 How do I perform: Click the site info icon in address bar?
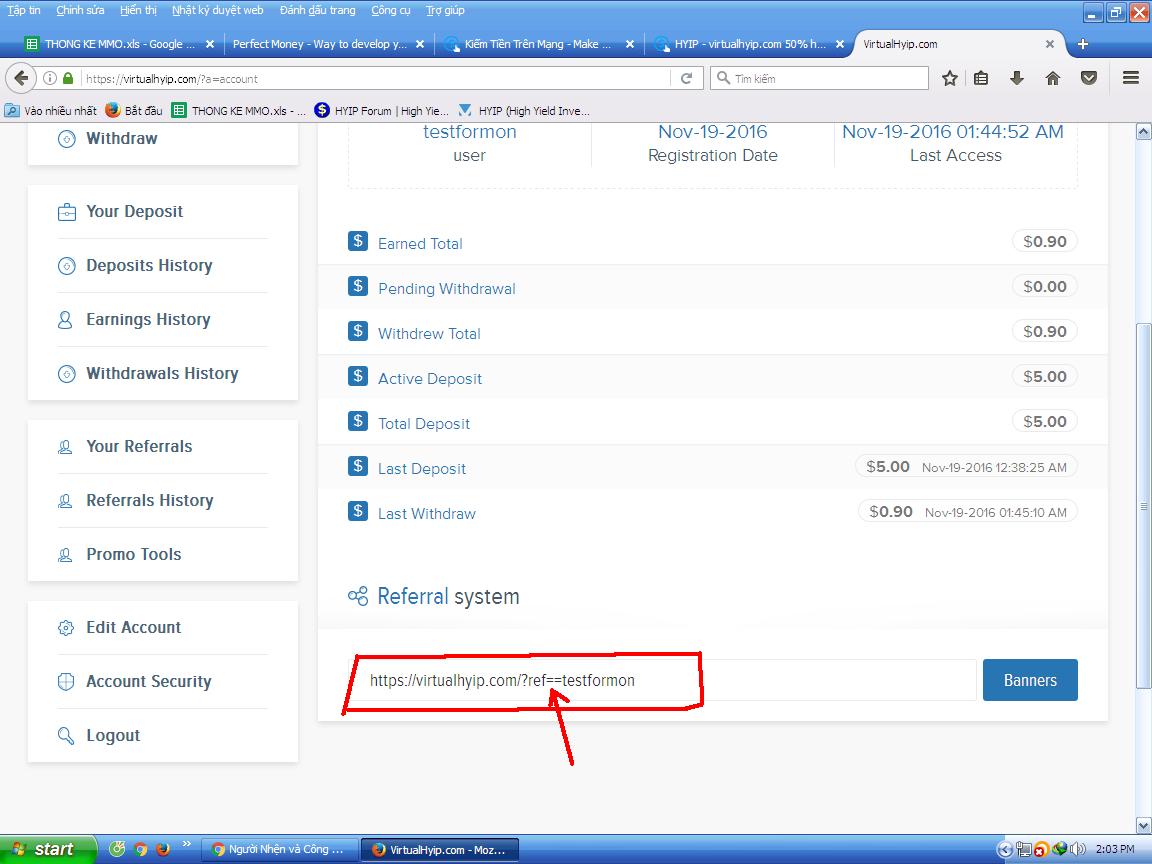[x=50, y=78]
